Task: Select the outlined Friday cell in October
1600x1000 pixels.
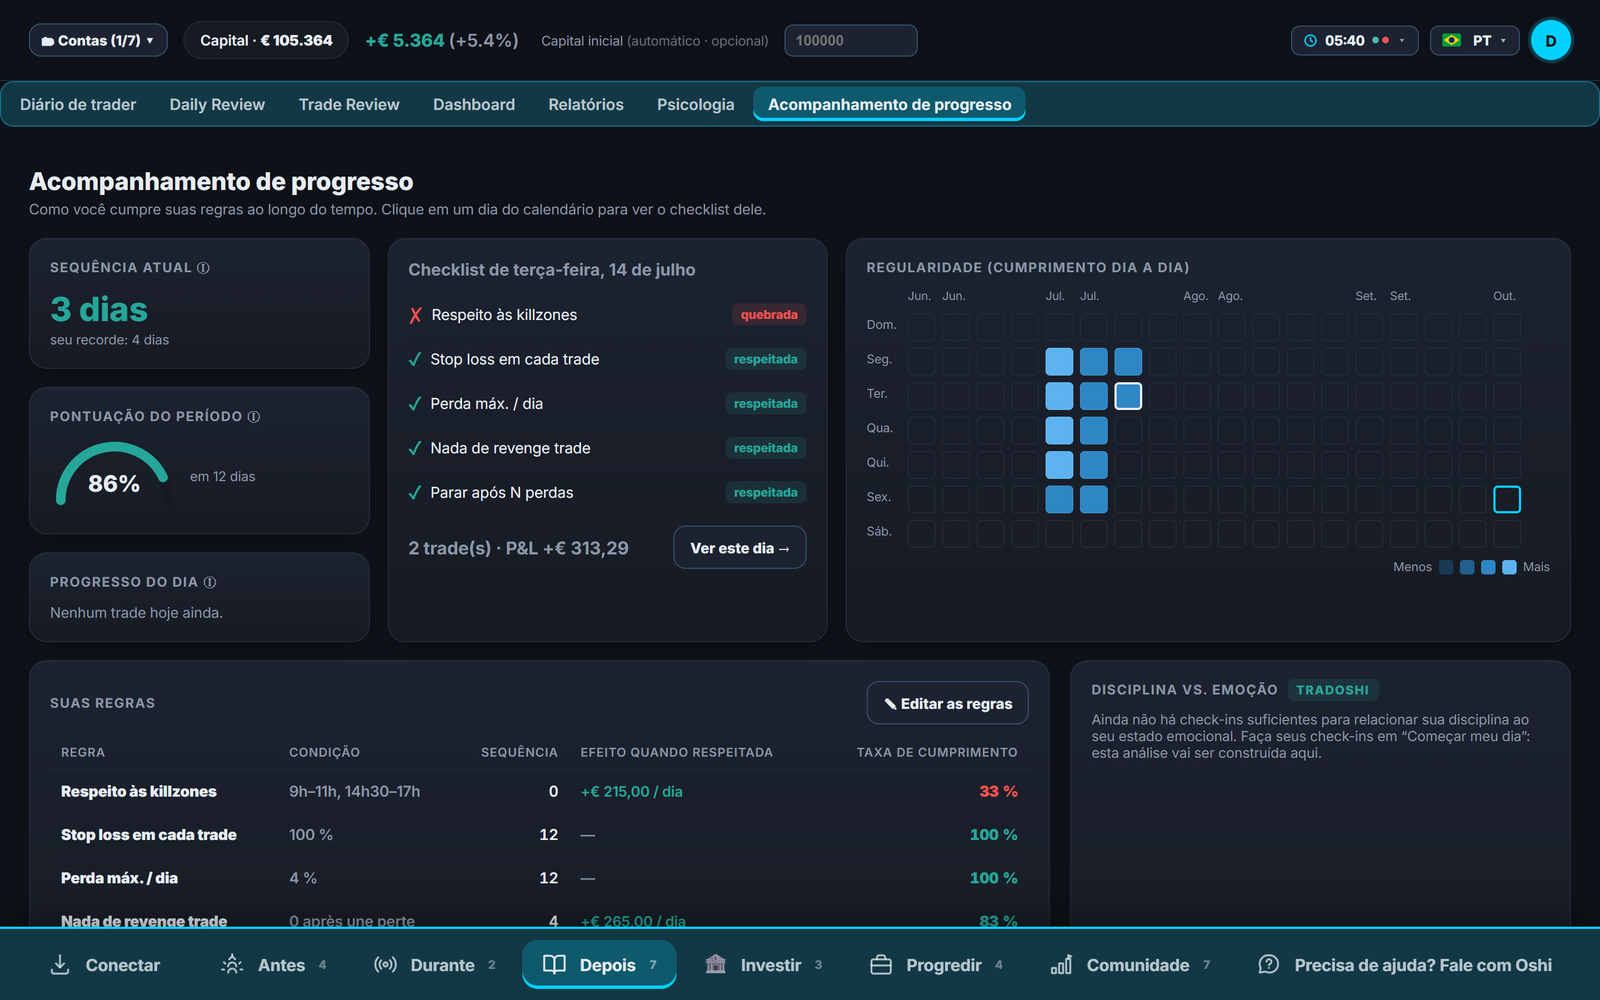Action: tap(1506, 499)
